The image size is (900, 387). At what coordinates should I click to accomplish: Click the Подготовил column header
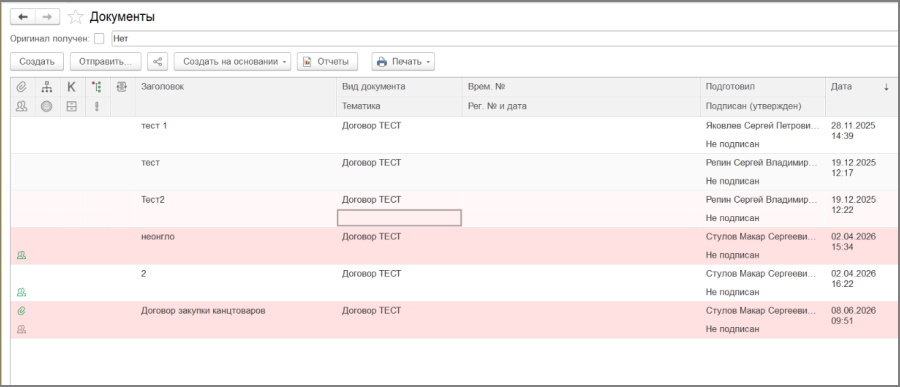pos(730,87)
